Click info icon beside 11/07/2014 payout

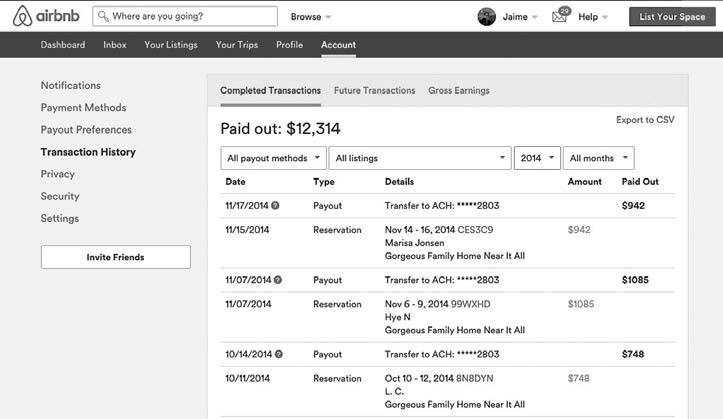(276, 280)
